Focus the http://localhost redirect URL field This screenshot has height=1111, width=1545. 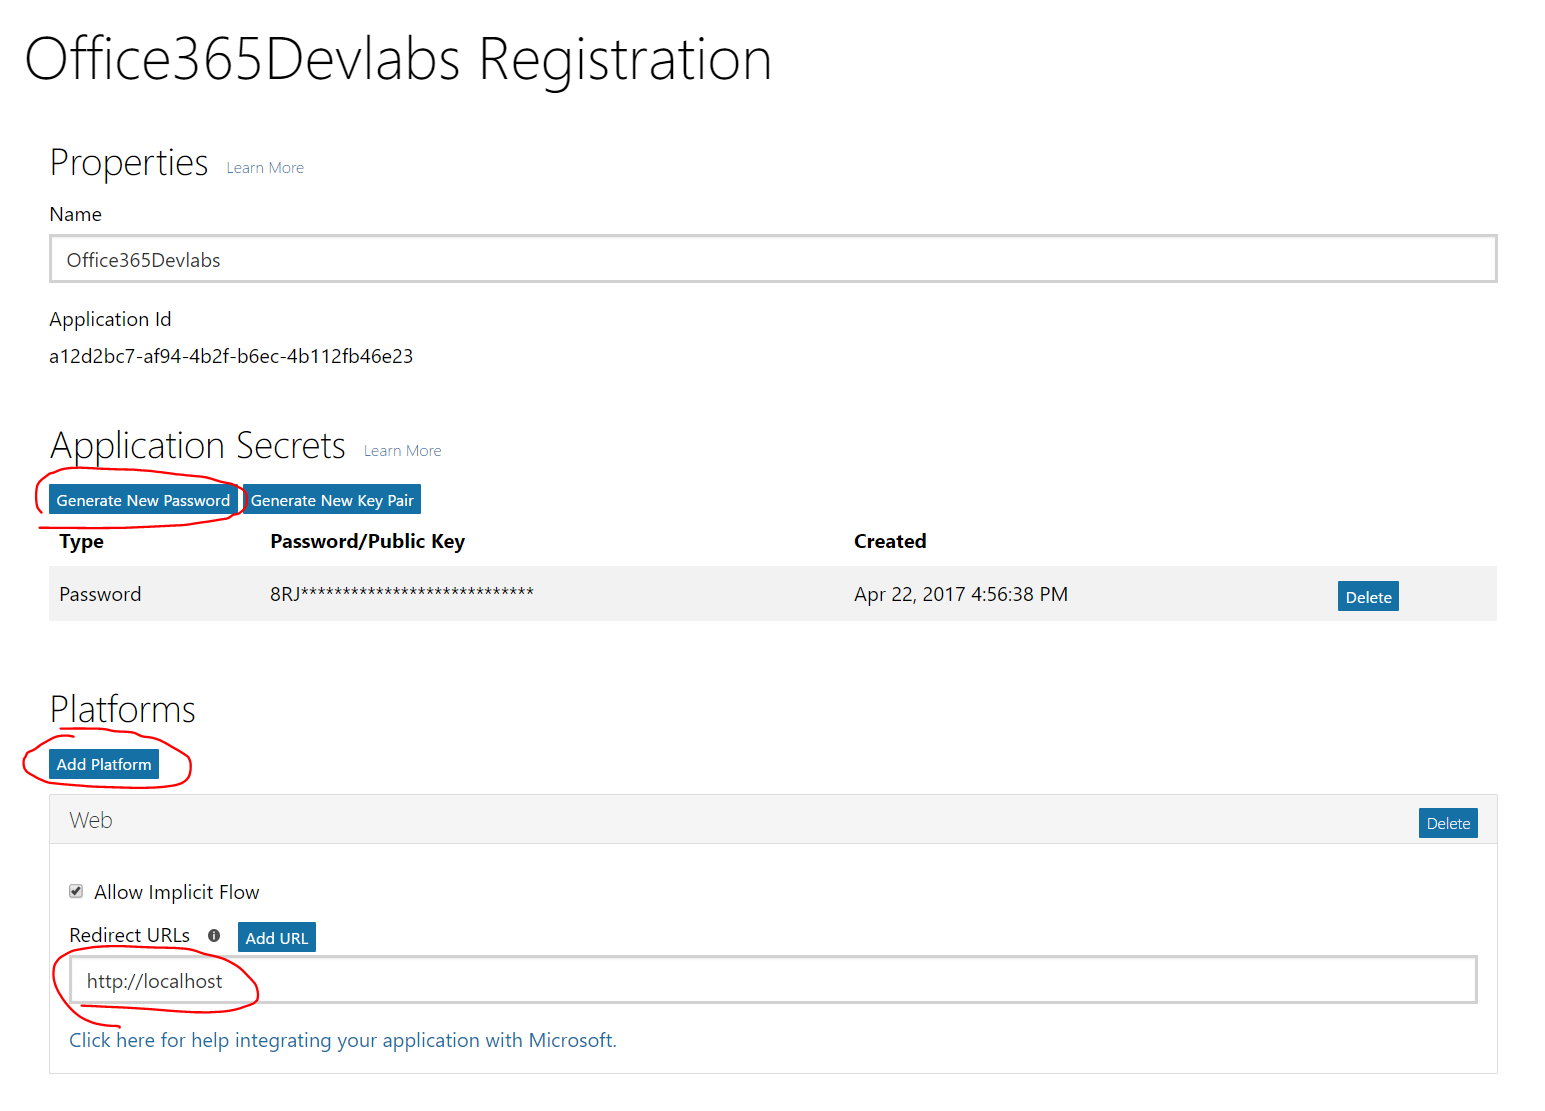pyautogui.click(x=773, y=980)
